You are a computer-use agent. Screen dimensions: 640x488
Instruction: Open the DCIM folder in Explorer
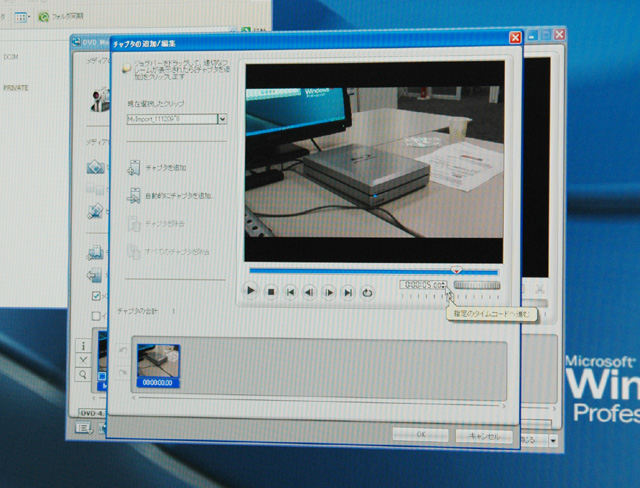13,56
